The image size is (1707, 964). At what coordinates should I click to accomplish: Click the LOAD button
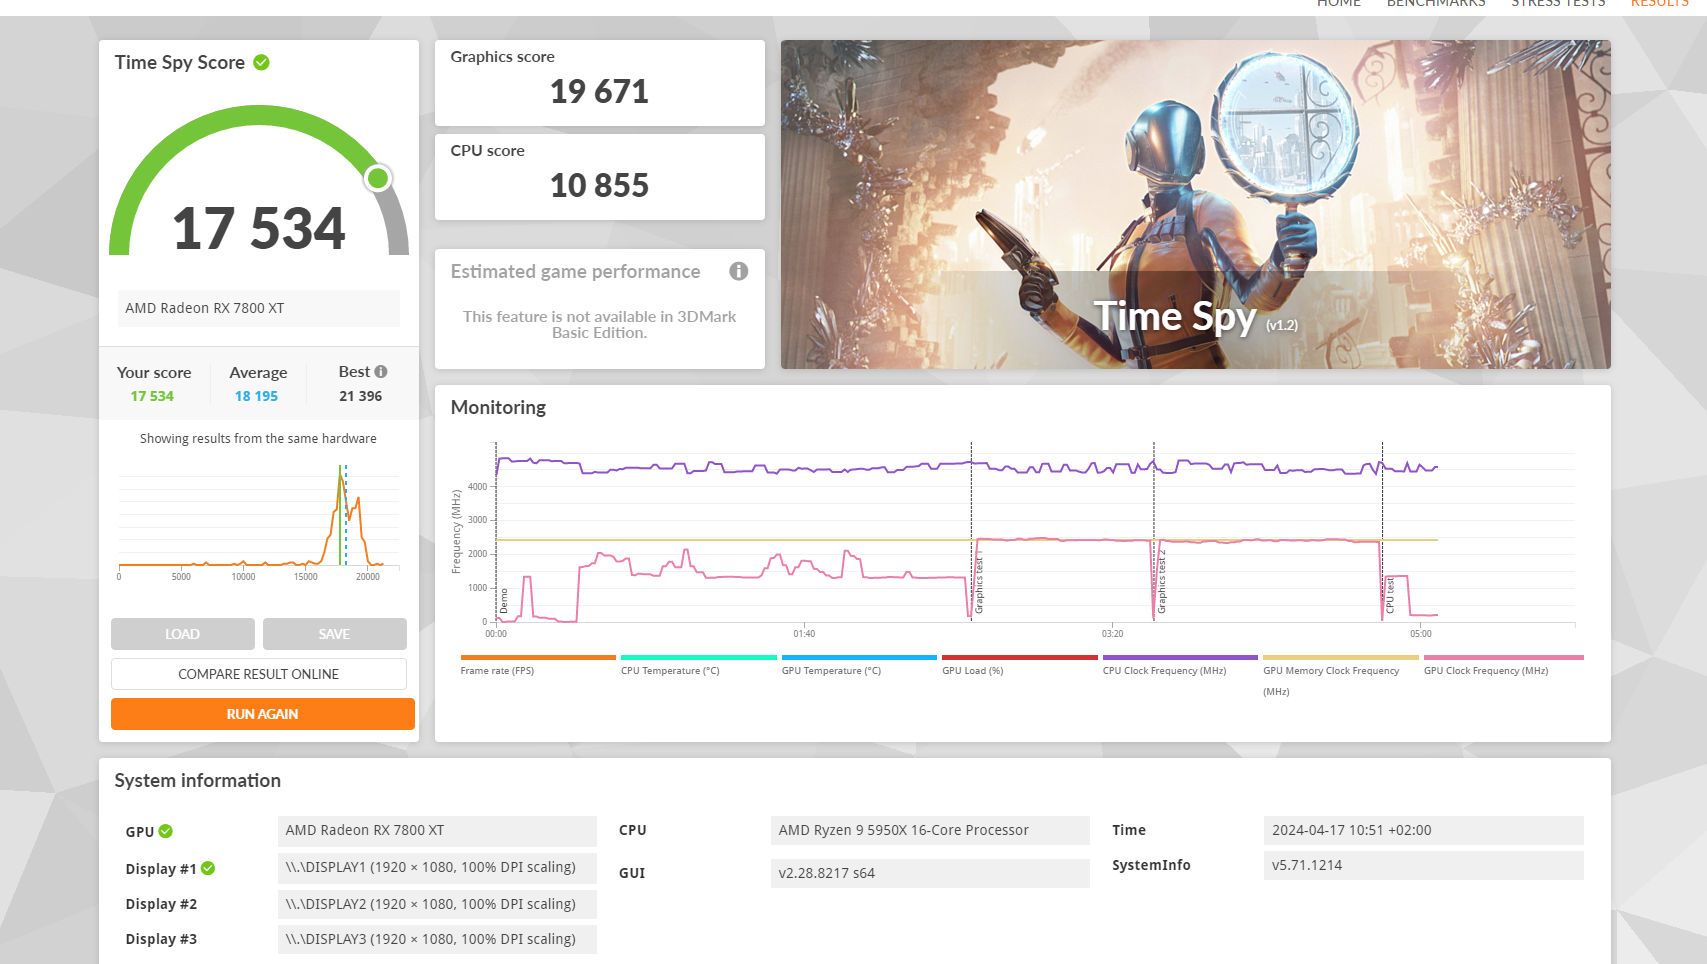point(183,634)
